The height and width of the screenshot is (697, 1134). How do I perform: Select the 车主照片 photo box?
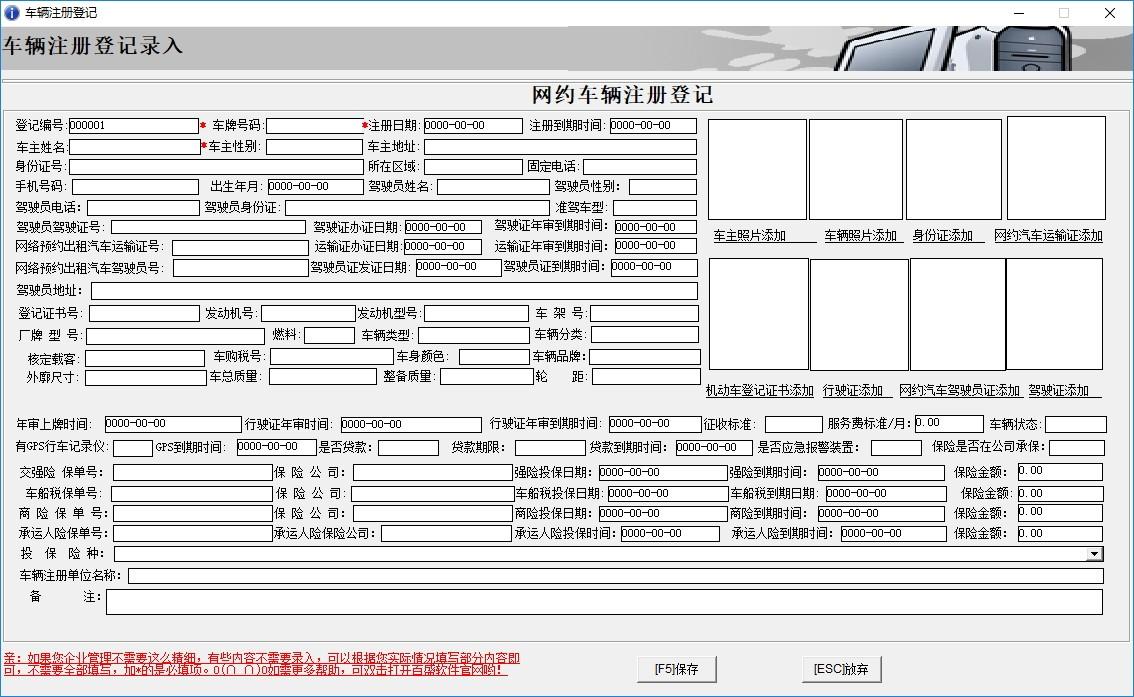pos(757,169)
